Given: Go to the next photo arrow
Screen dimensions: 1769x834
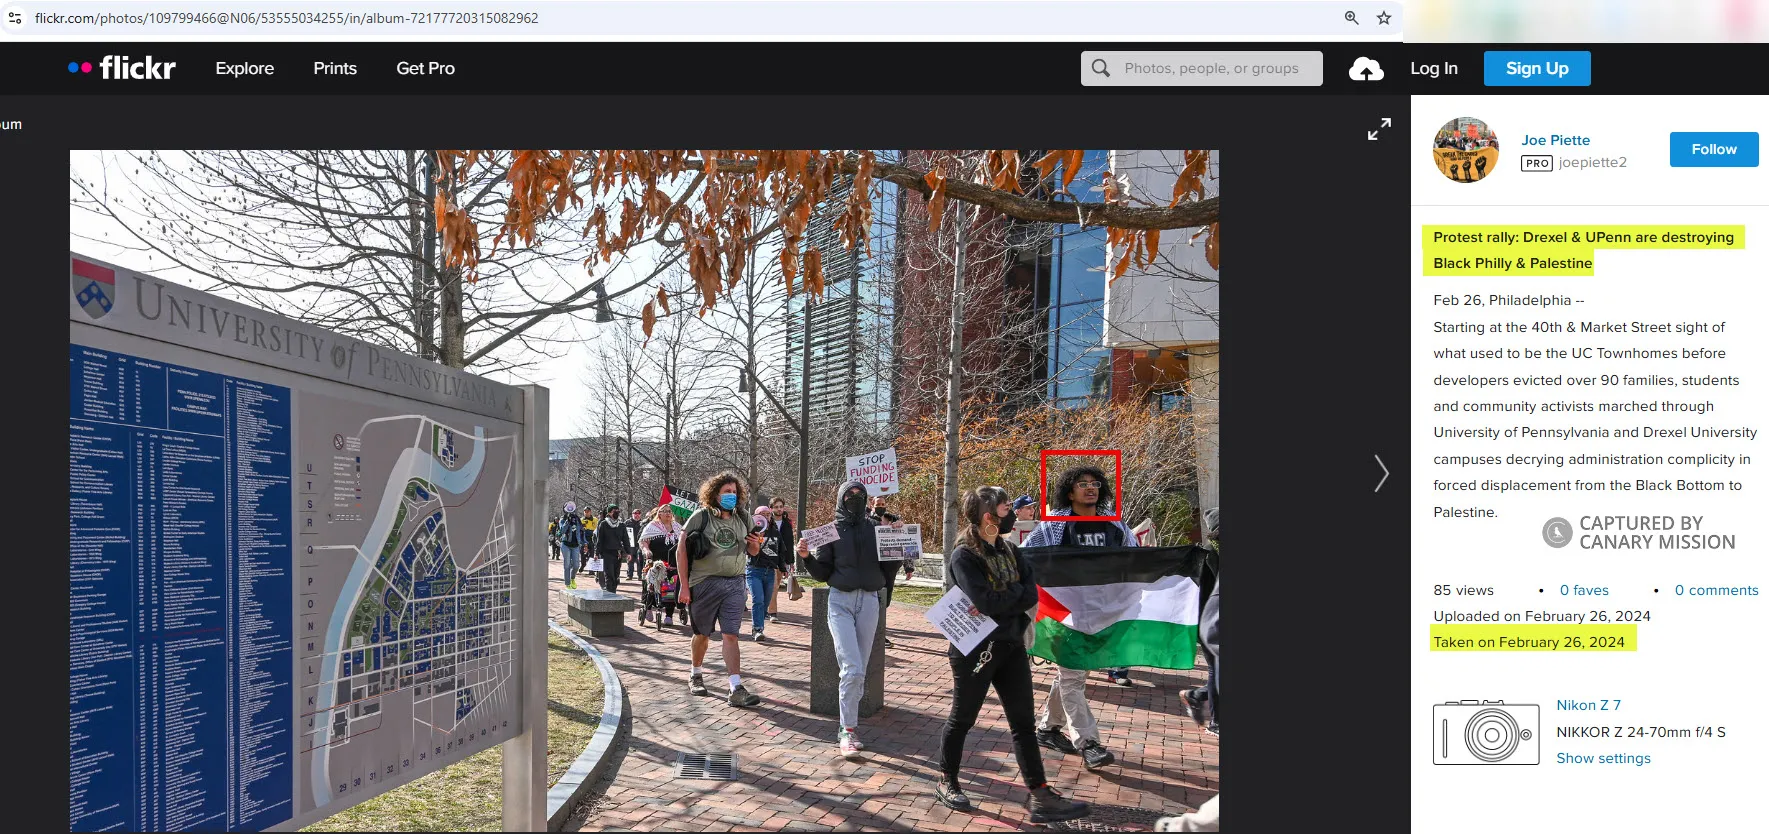Looking at the screenshot, I should click(1381, 473).
